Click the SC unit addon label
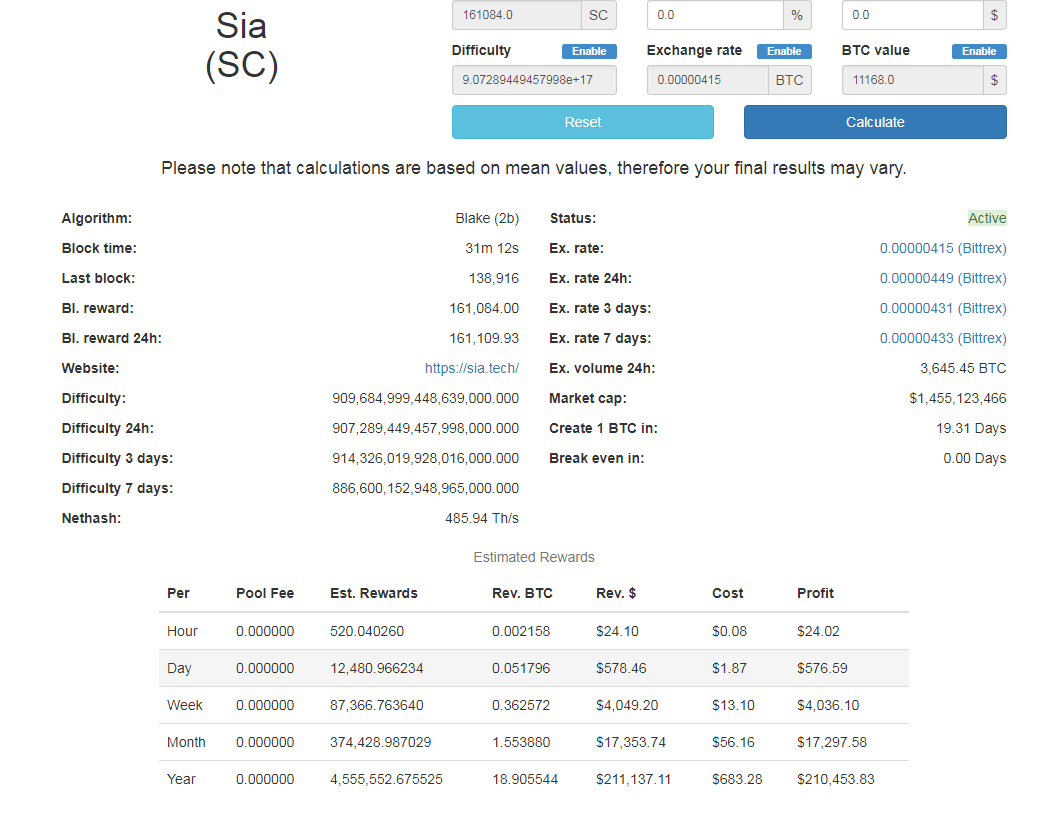Screen dimensions: 1050x814 click(x=598, y=15)
